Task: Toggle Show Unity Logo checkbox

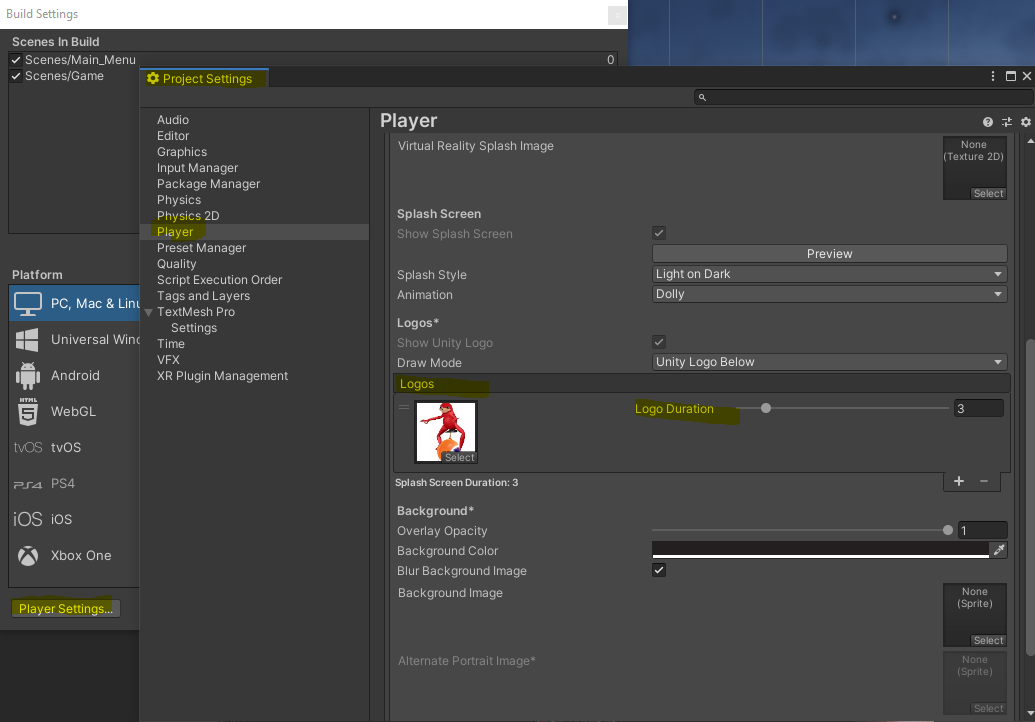Action: click(x=659, y=342)
